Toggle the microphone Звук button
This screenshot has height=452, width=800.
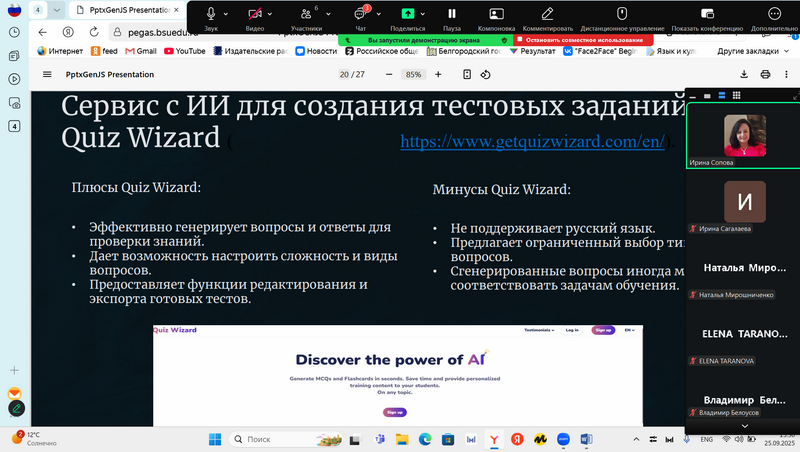click(211, 14)
